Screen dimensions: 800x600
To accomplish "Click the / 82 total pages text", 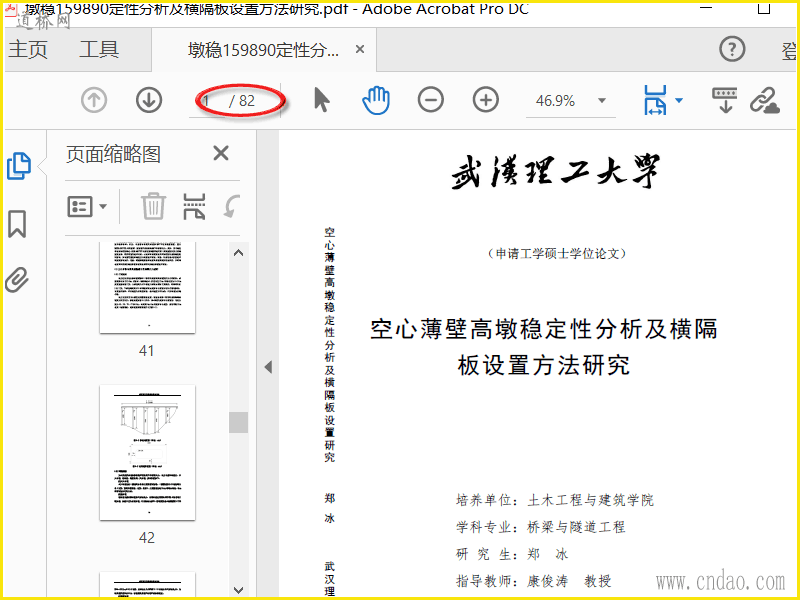I will pyautogui.click(x=242, y=101).
